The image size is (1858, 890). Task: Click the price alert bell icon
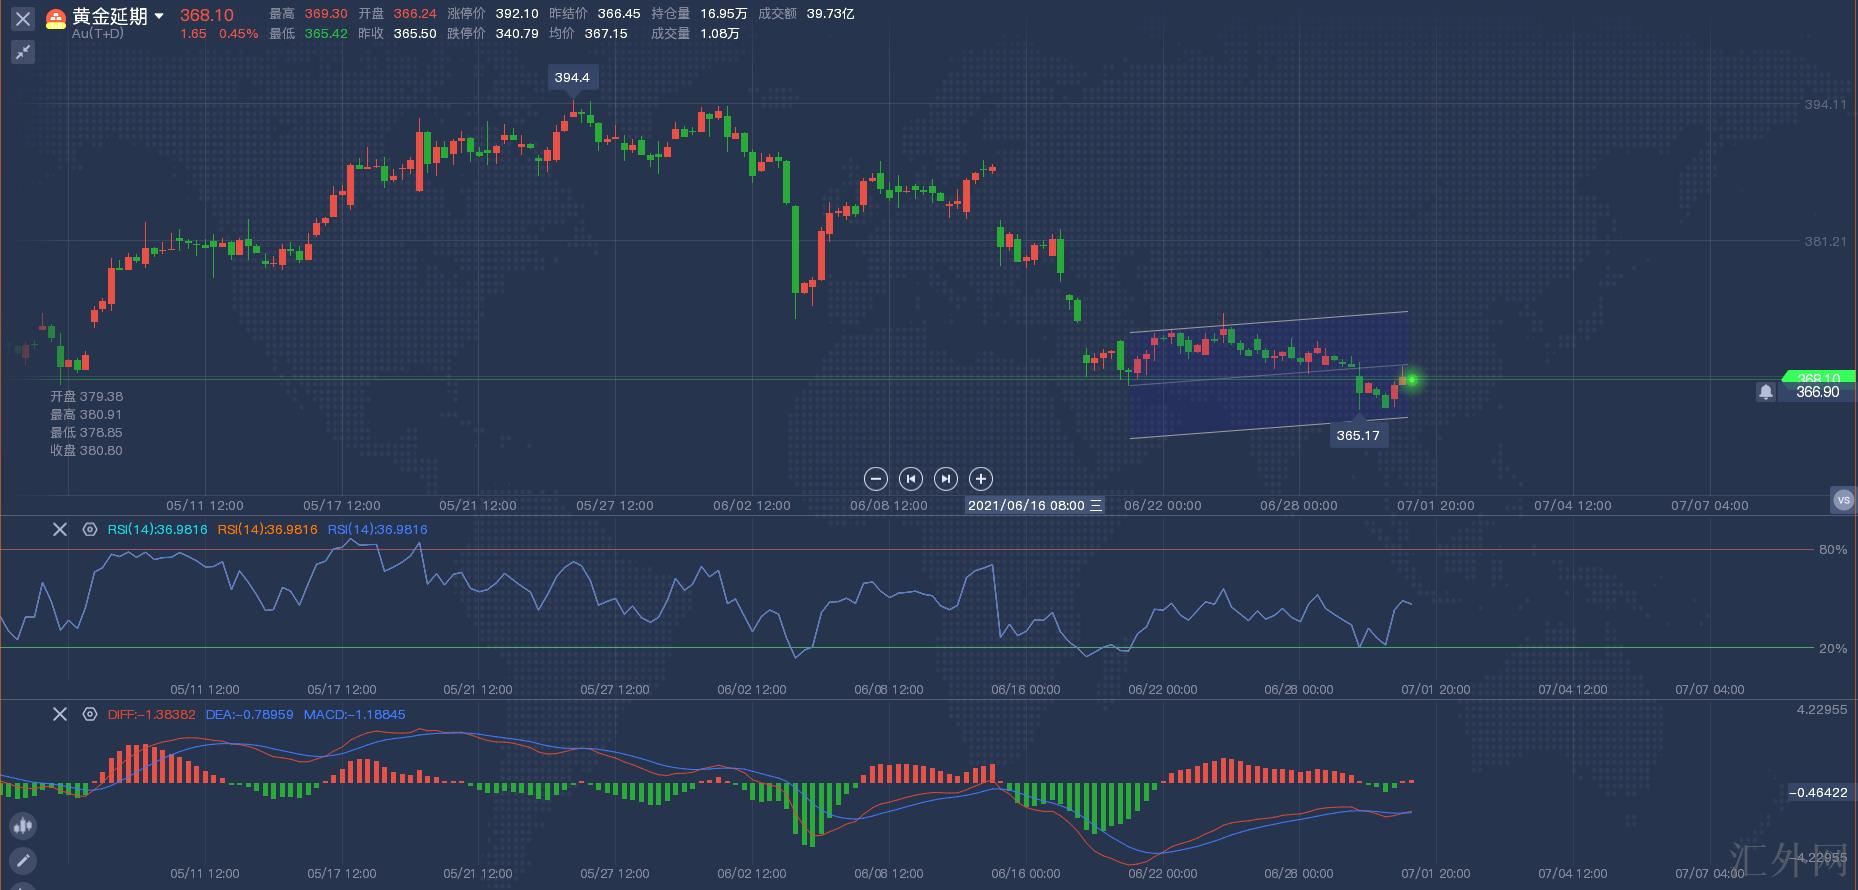[x=1766, y=392]
